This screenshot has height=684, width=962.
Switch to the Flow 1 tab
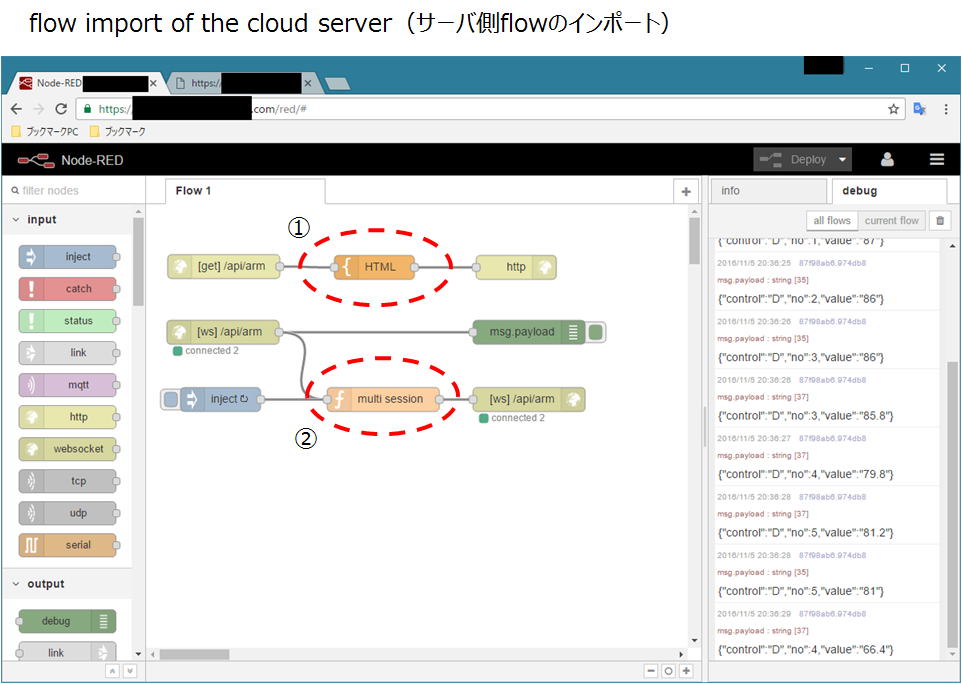pos(245,191)
